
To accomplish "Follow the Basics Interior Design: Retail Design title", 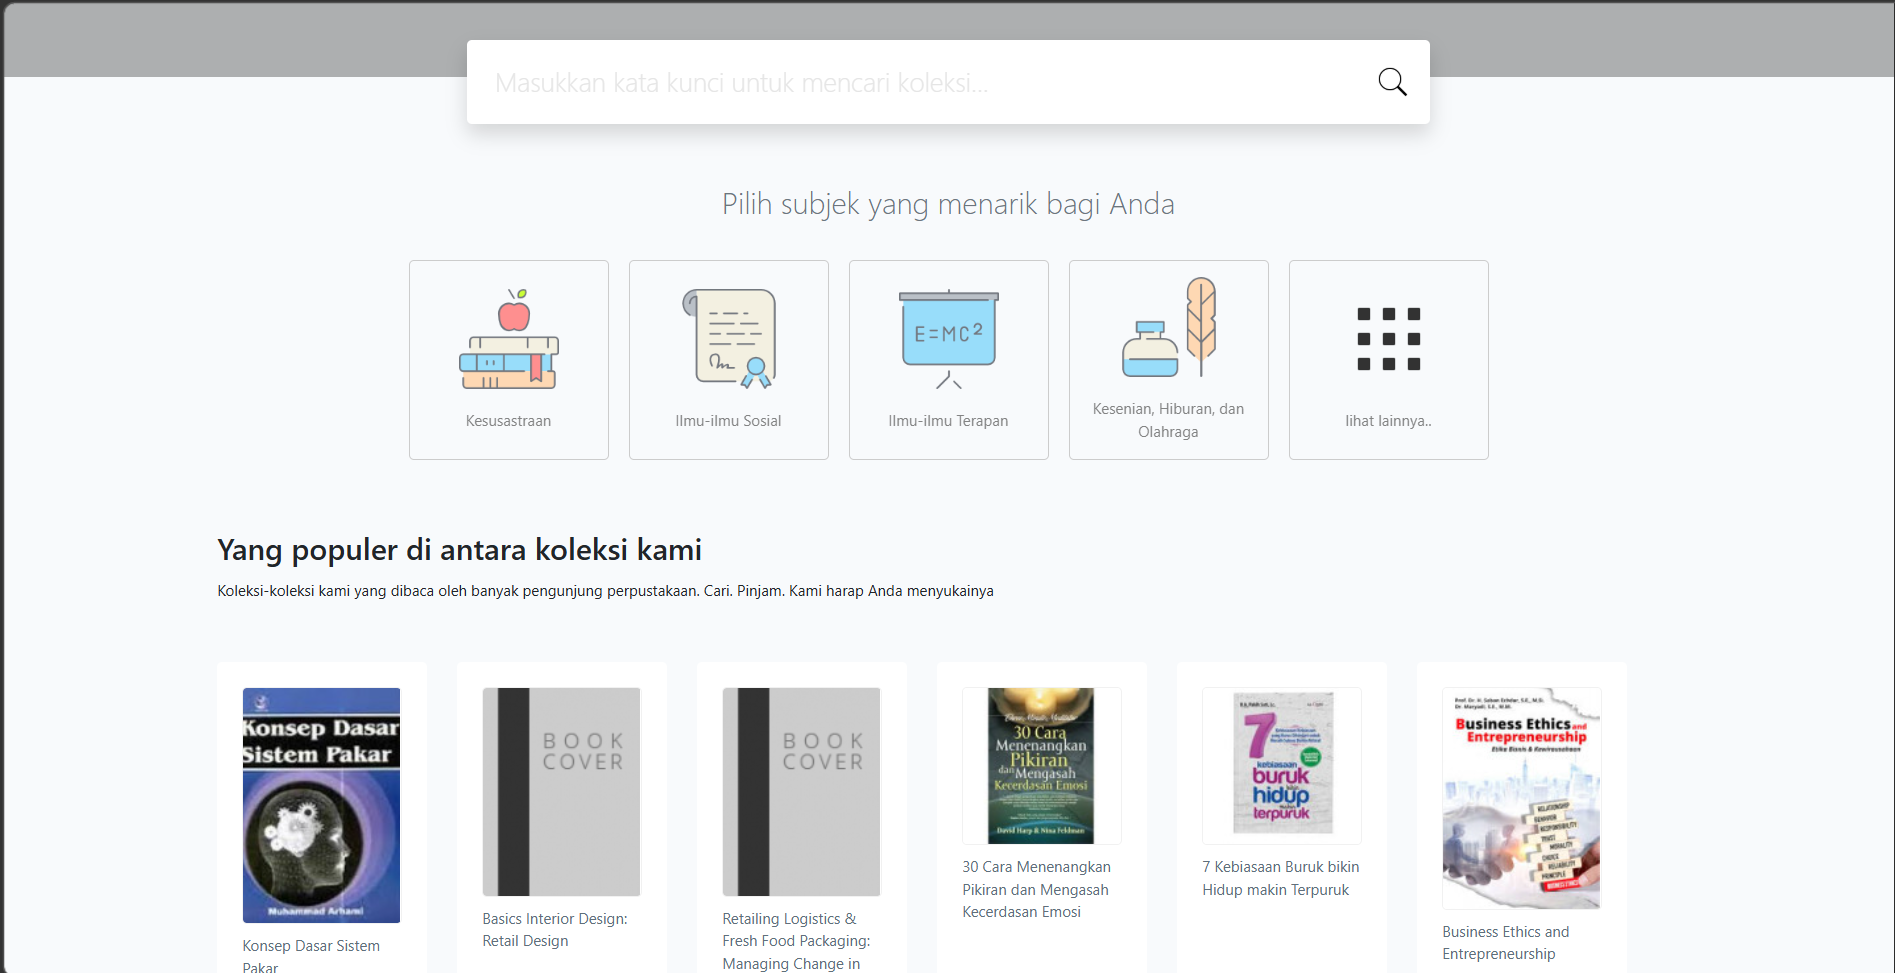I will point(554,930).
